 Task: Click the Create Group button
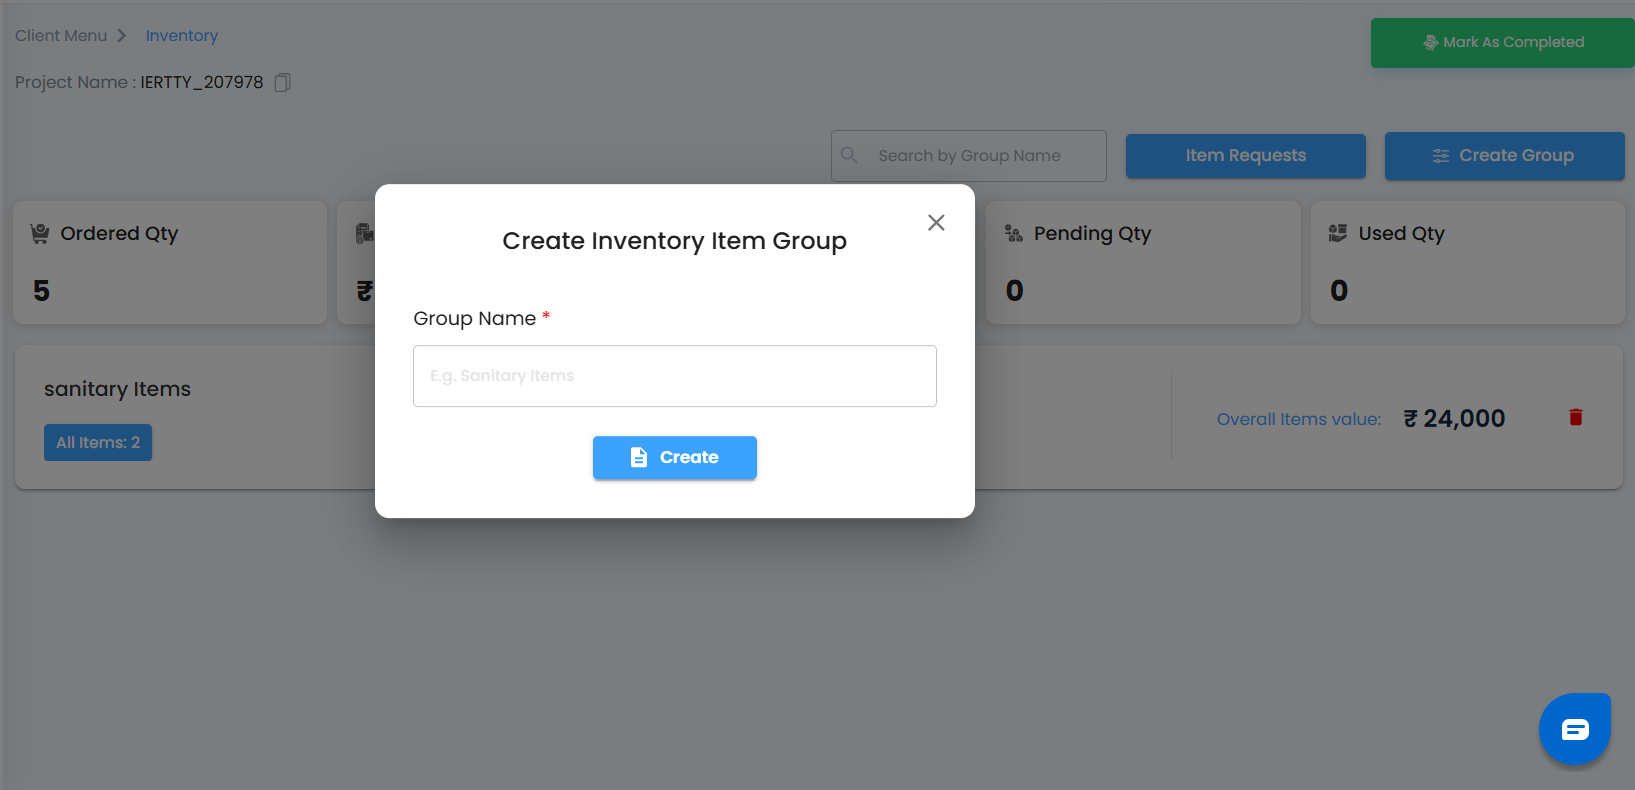pyautogui.click(x=1504, y=156)
